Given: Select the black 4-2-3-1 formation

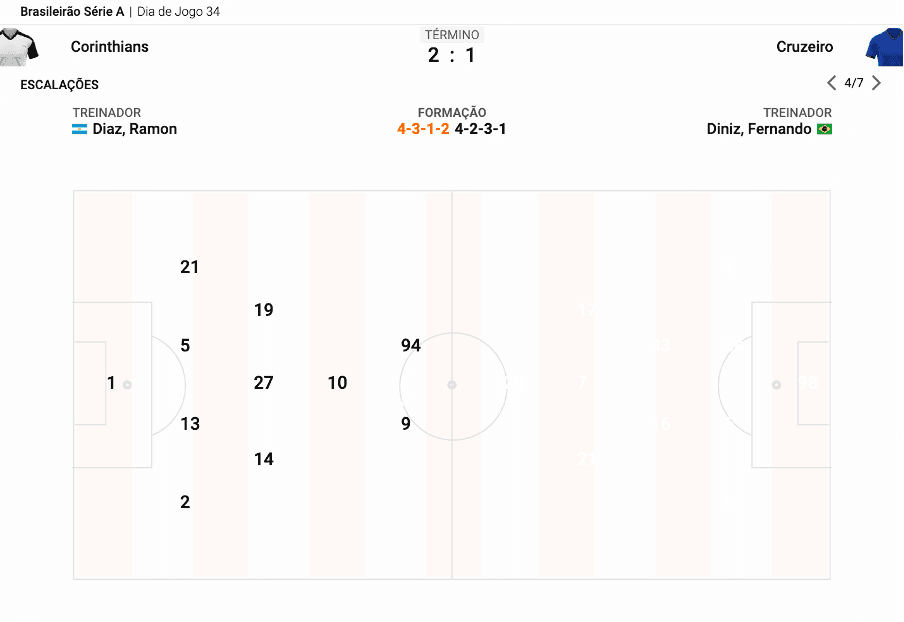Looking at the screenshot, I should click(480, 129).
